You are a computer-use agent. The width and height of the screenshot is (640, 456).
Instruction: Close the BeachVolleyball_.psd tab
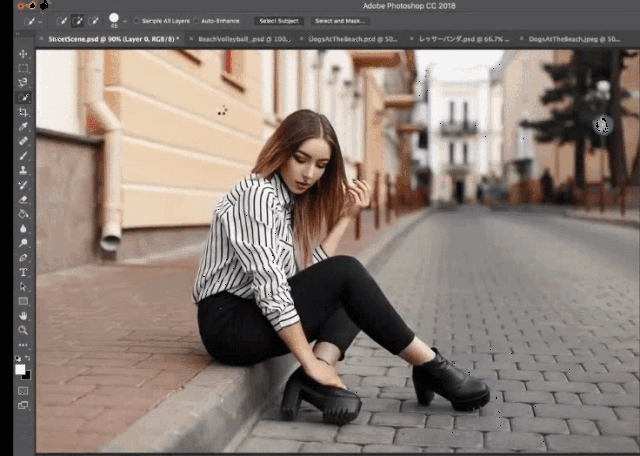click(191, 39)
